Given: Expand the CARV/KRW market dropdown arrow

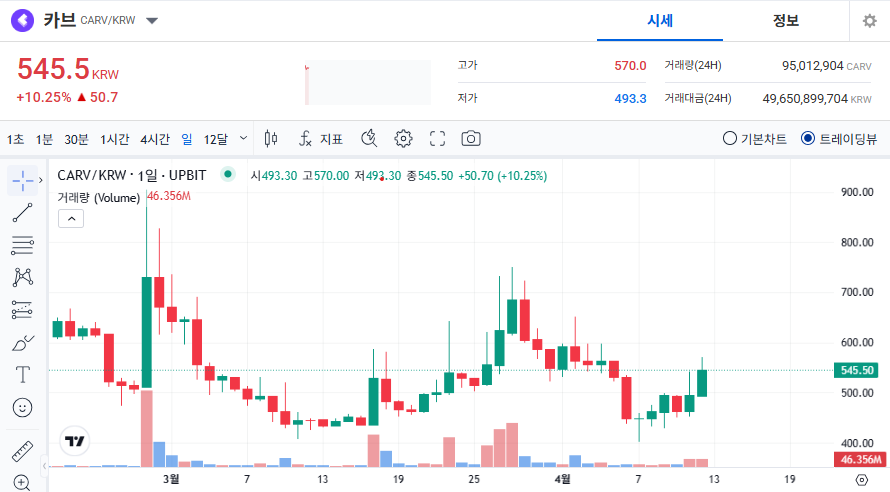Looking at the screenshot, I should click(x=152, y=21).
